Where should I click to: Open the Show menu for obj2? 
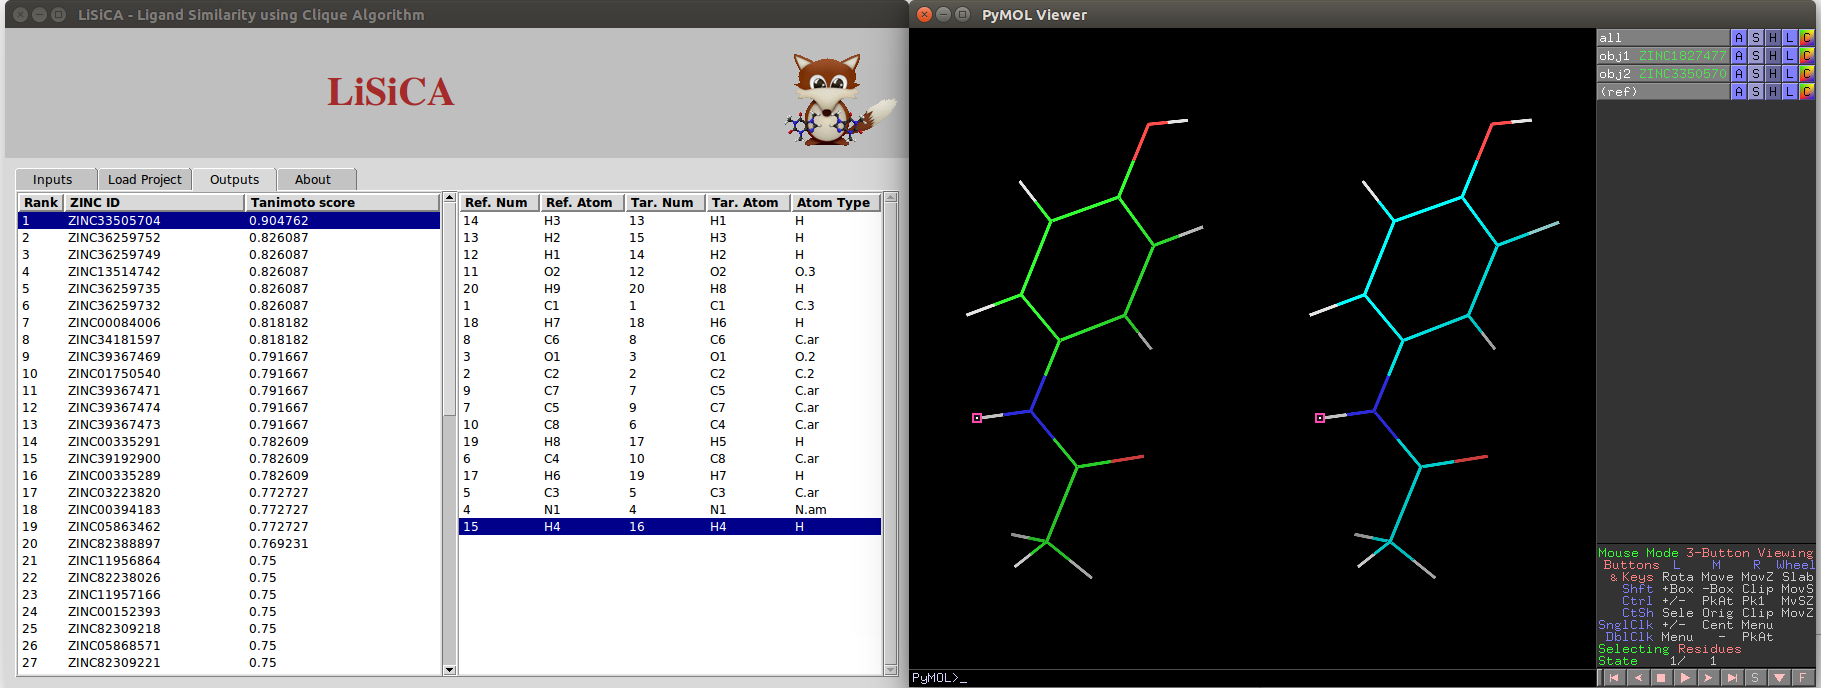(x=1756, y=74)
